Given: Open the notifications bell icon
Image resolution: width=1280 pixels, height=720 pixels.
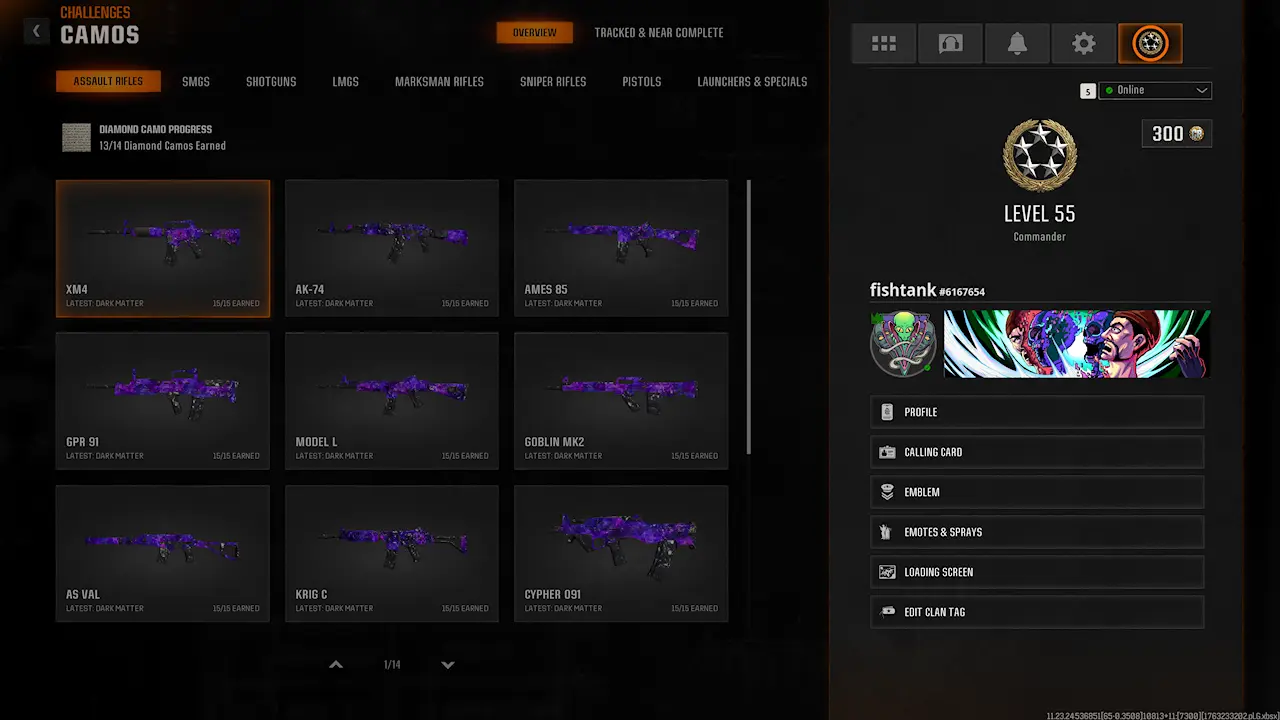Looking at the screenshot, I should tap(1017, 44).
